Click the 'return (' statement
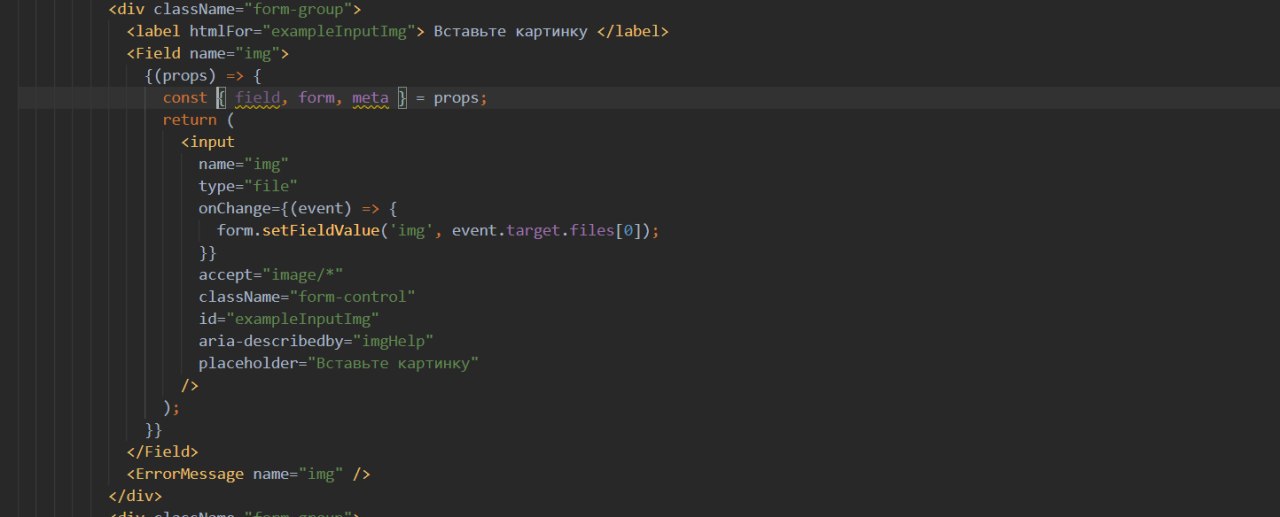 pyautogui.click(x=198, y=120)
